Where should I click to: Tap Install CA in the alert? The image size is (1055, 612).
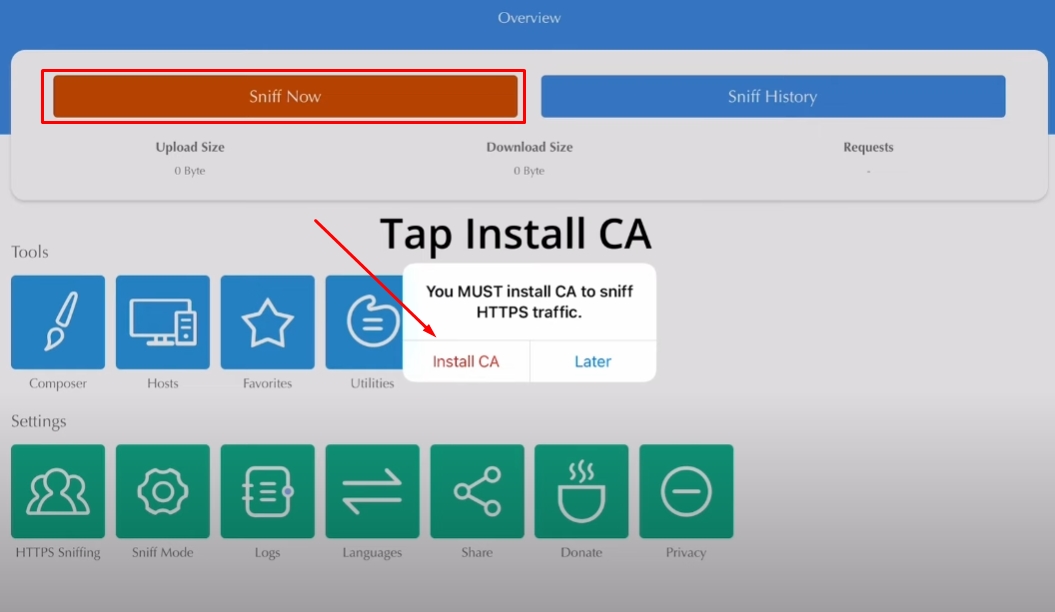tap(465, 362)
